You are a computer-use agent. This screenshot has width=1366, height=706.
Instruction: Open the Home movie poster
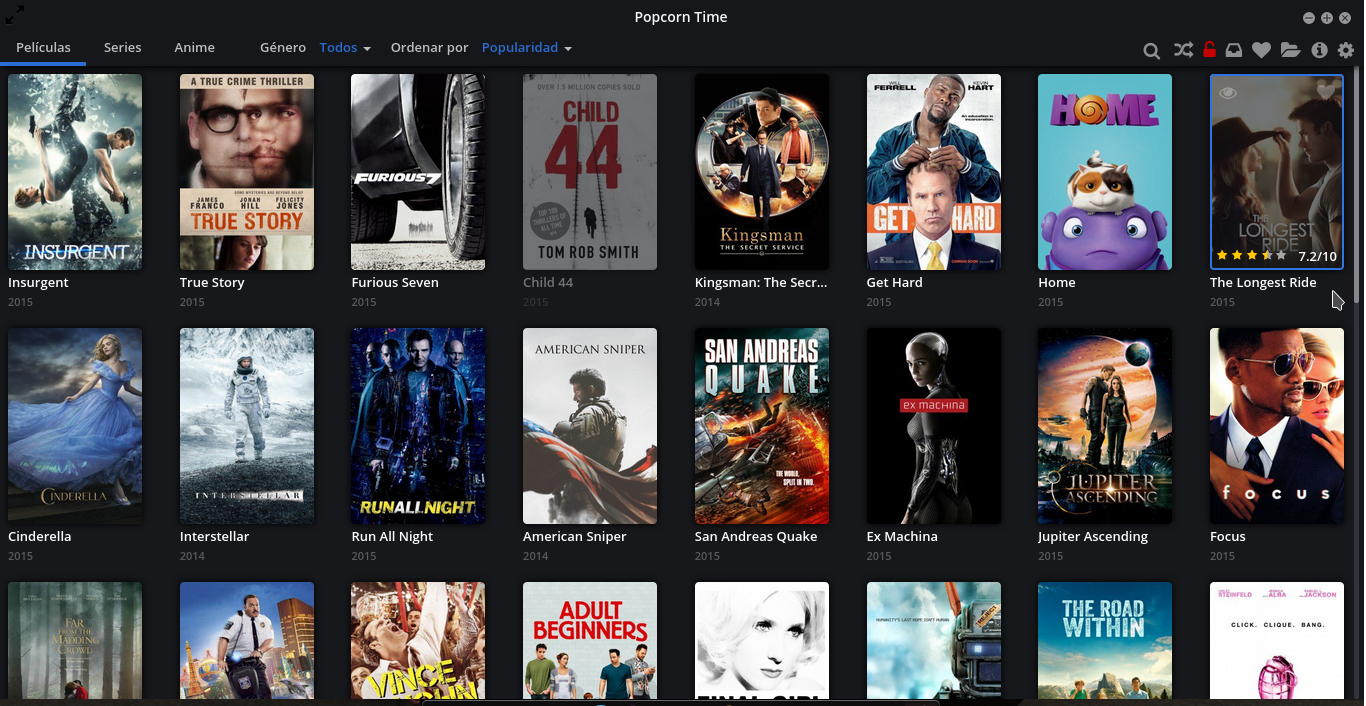(x=1105, y=172)
